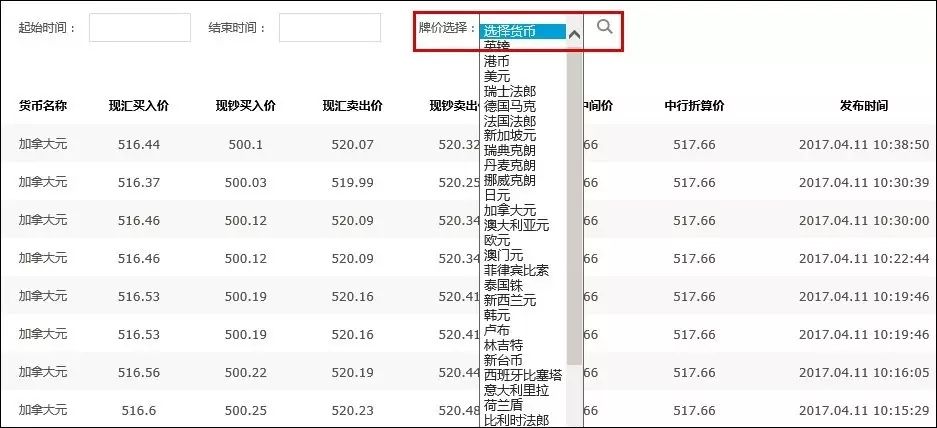This screenshot has width=937, height=428.
Task: Click the end time input field
Action: [x=330, y=27]
